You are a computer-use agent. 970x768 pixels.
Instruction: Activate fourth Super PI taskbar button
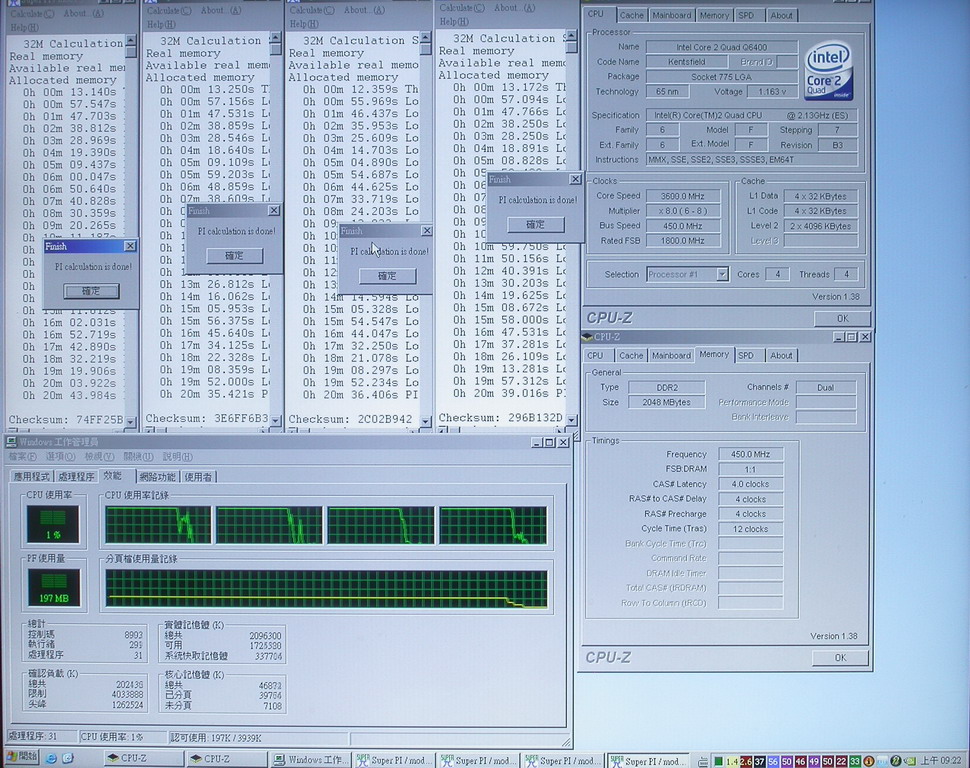coord(647,761)
